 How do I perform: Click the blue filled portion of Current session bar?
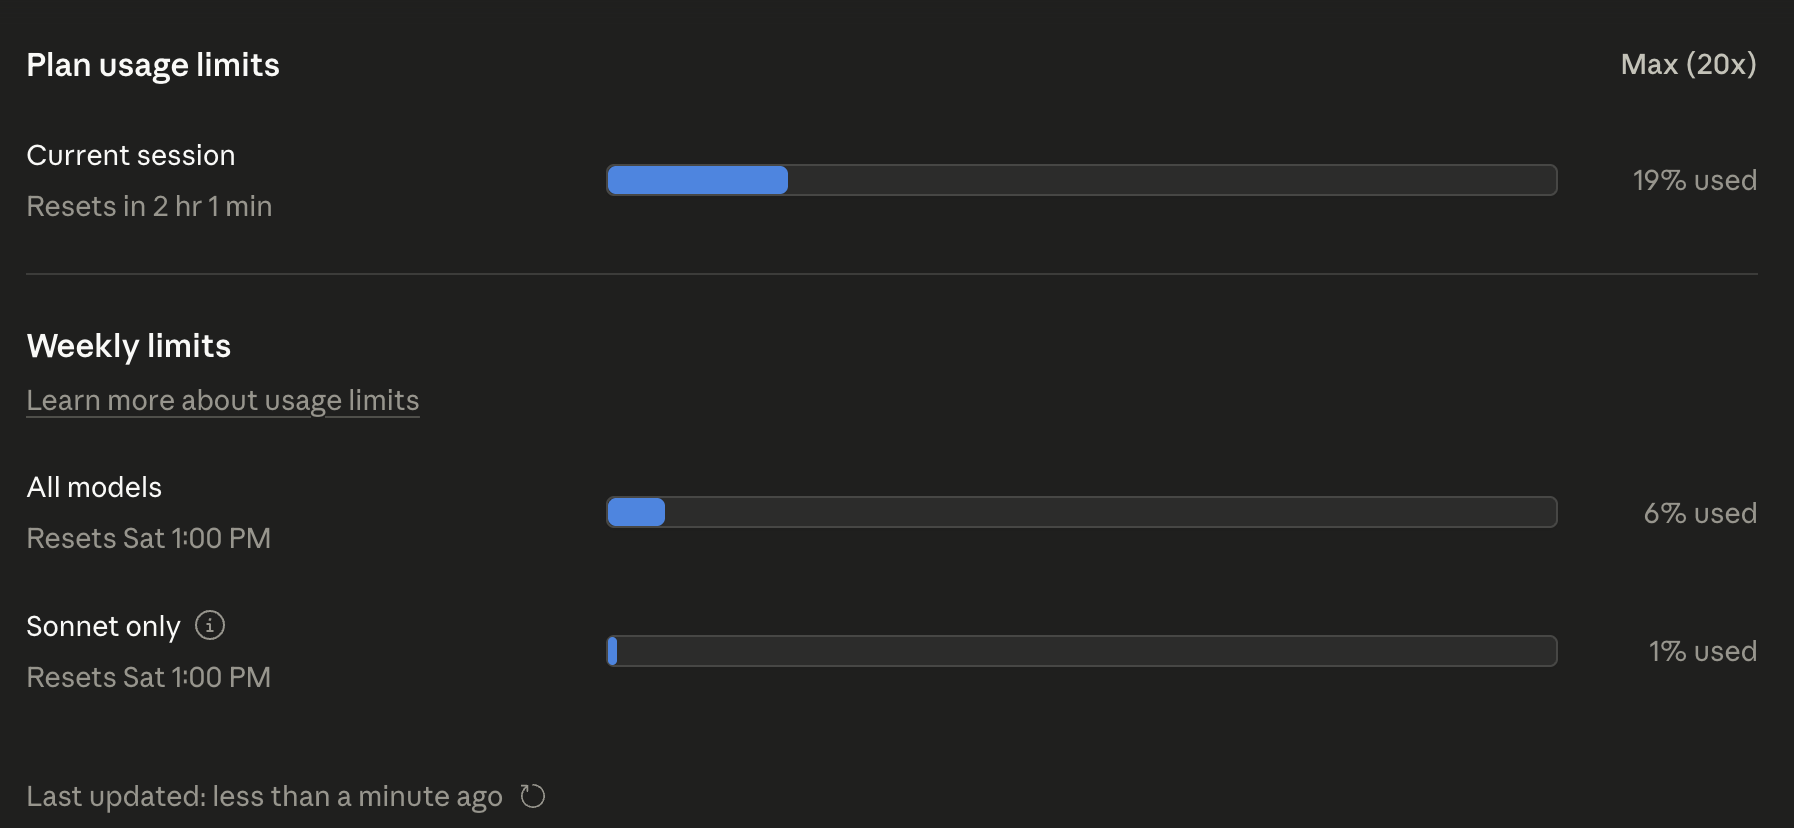698,180
